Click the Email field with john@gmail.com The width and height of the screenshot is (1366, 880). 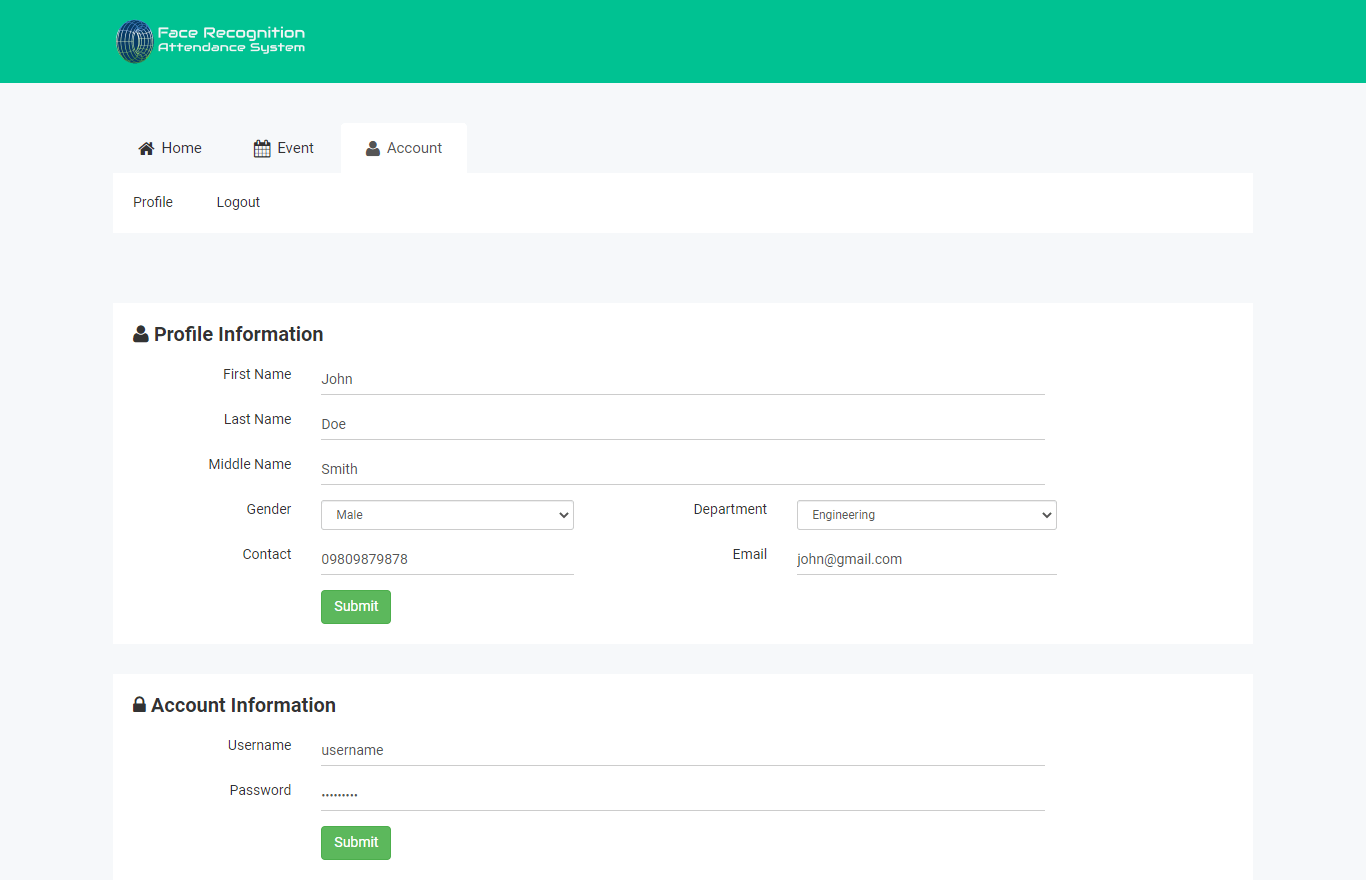[x=927, y=559]
